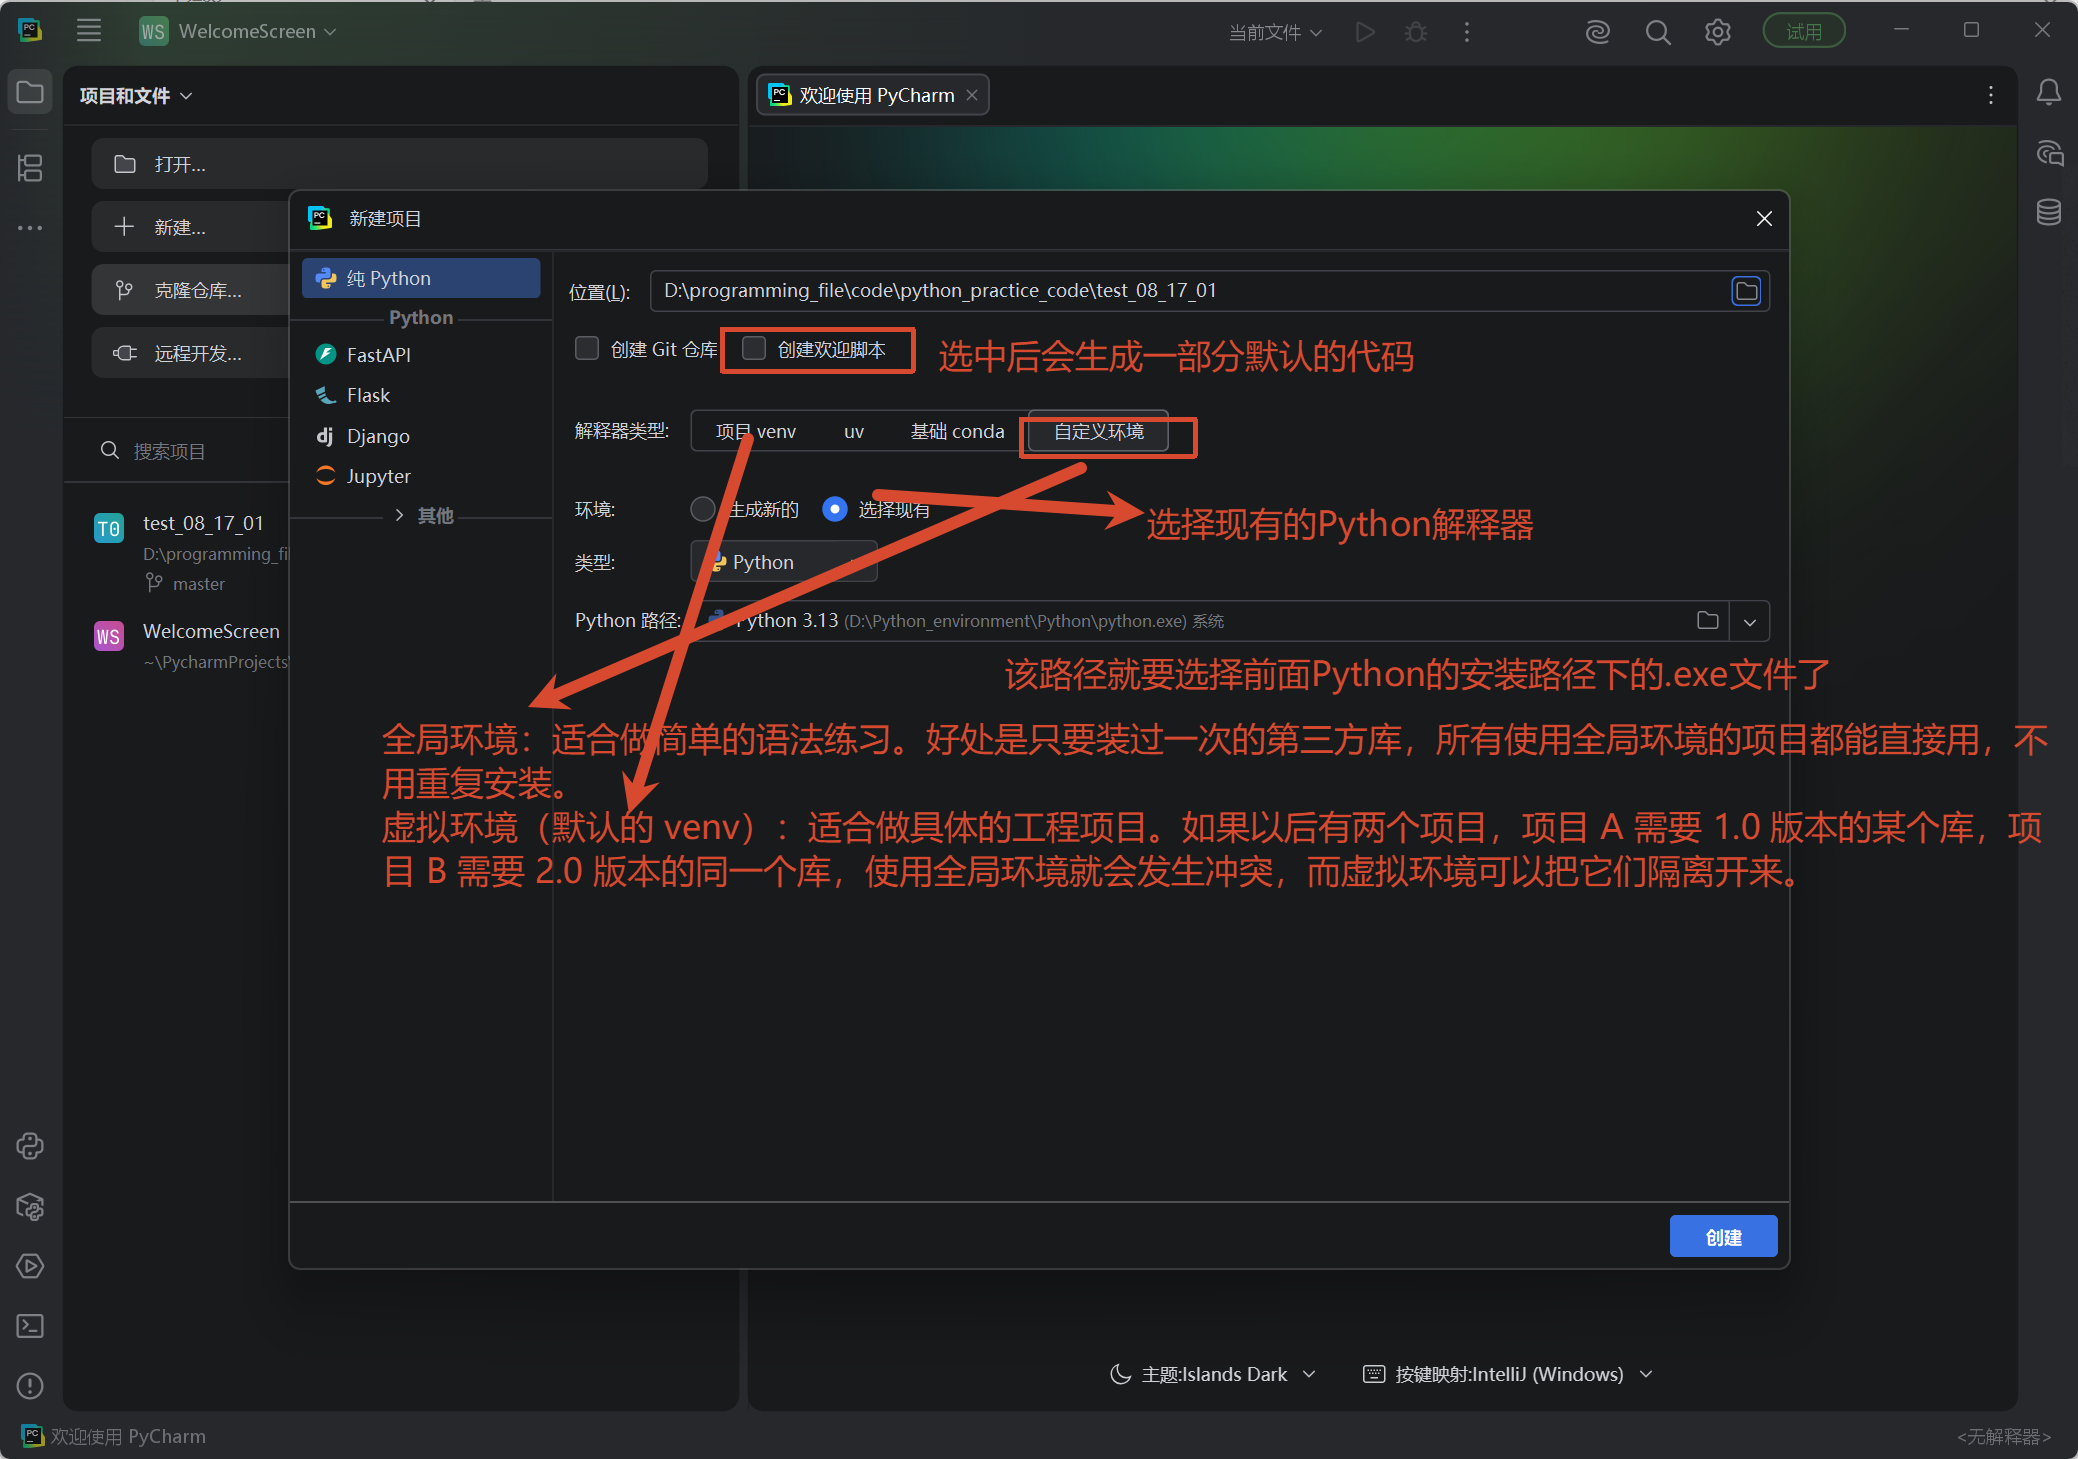The image size is (2078, 1459).
Task: Browse for Python path folder
Action: (1708, 620)
